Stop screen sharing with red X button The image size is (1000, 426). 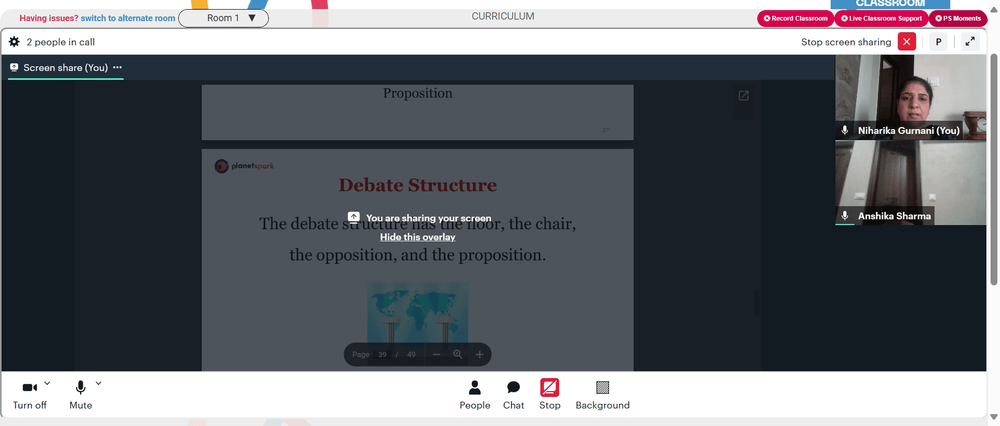pos(906,42)
